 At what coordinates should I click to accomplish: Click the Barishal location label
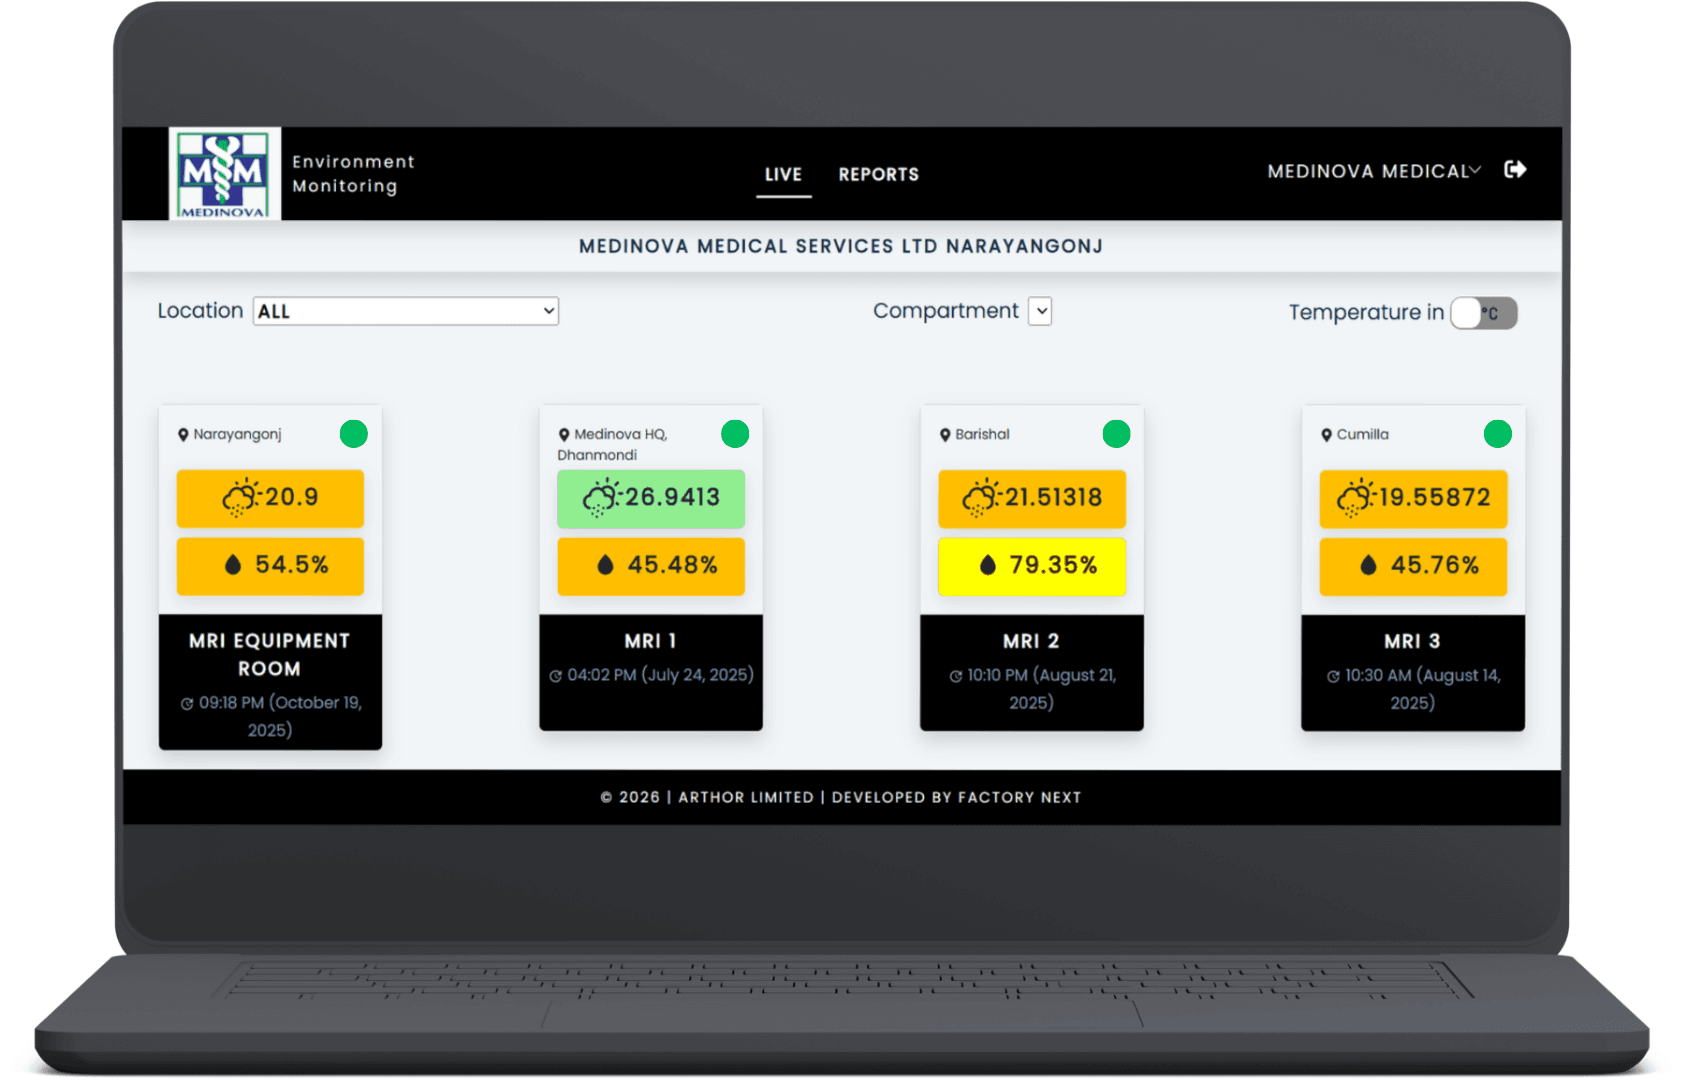point(982,435)
